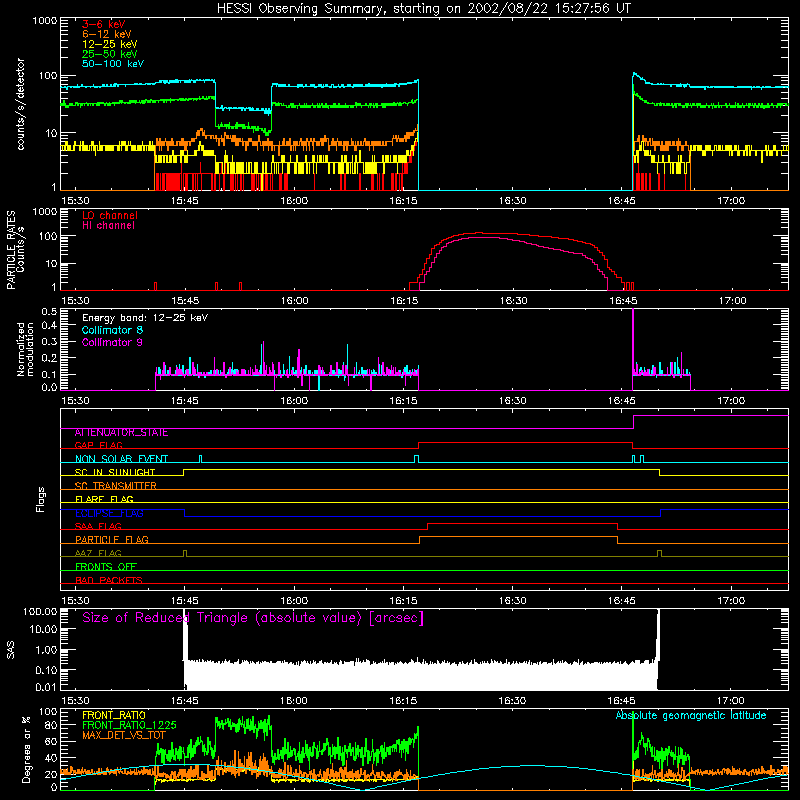Select the NON_SOLAR_EVENT flag label
This screenshot has height=800, width=800.
(x=121, y=459)
